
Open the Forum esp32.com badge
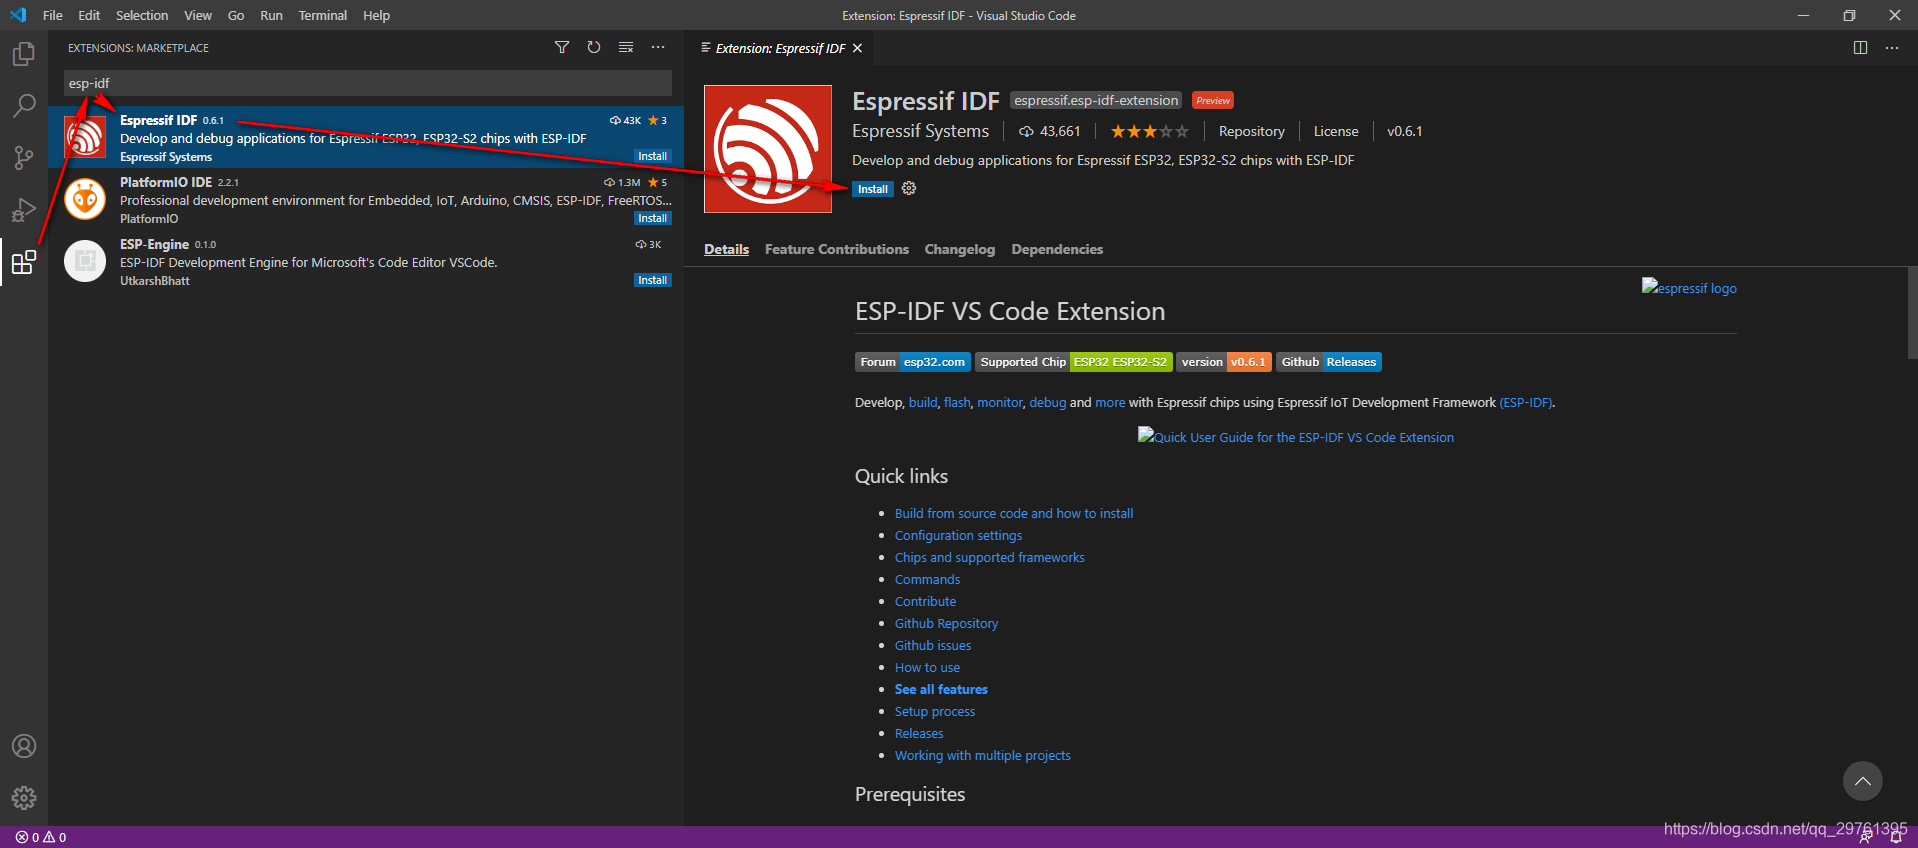[x=912, y=362]
